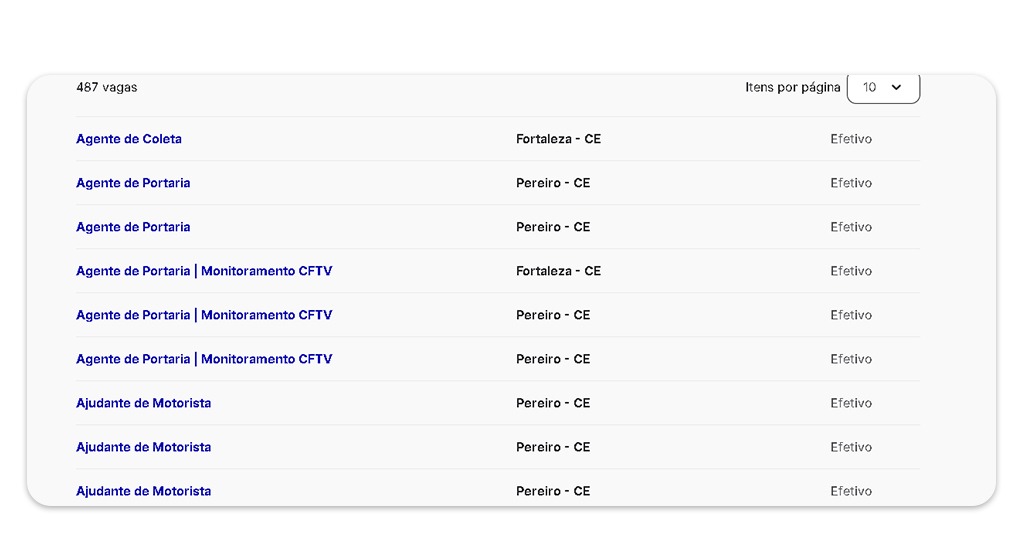Click Pereiro - CE in first Agente de Portaria row
This screenshot has width=1024, height=536.
553,183
